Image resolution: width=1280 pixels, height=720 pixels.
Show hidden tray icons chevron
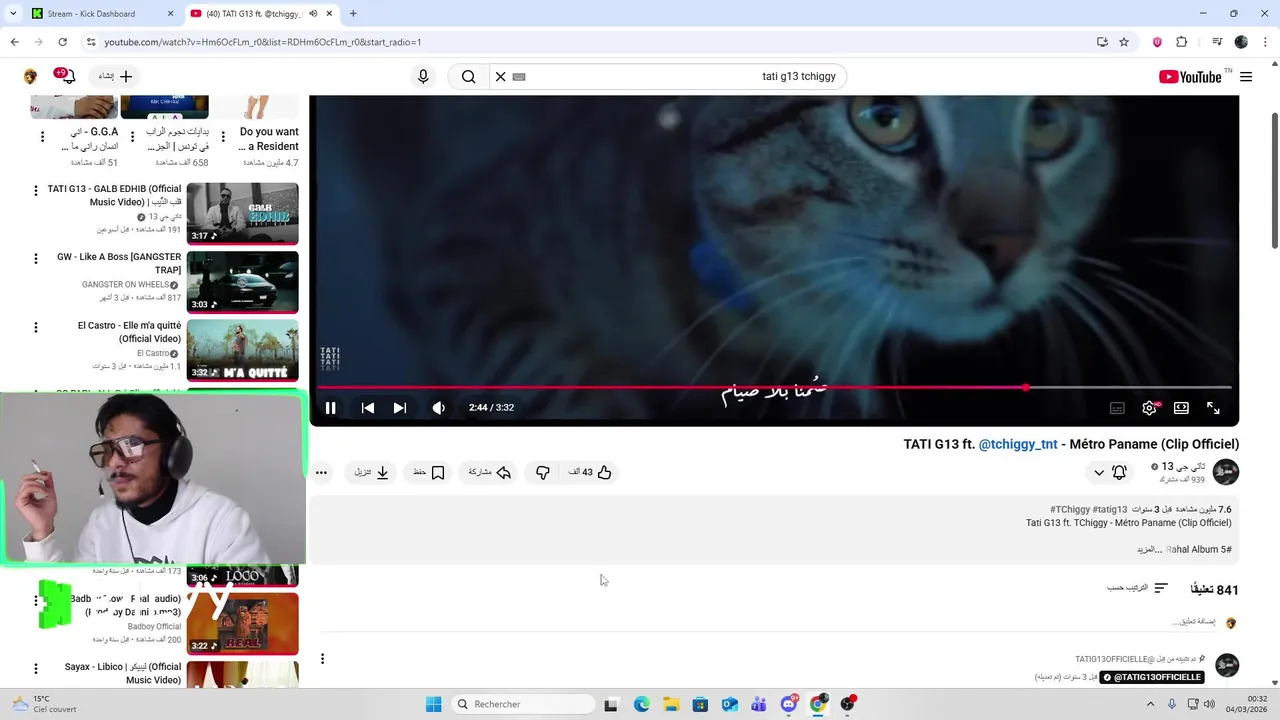(1150, 704)
